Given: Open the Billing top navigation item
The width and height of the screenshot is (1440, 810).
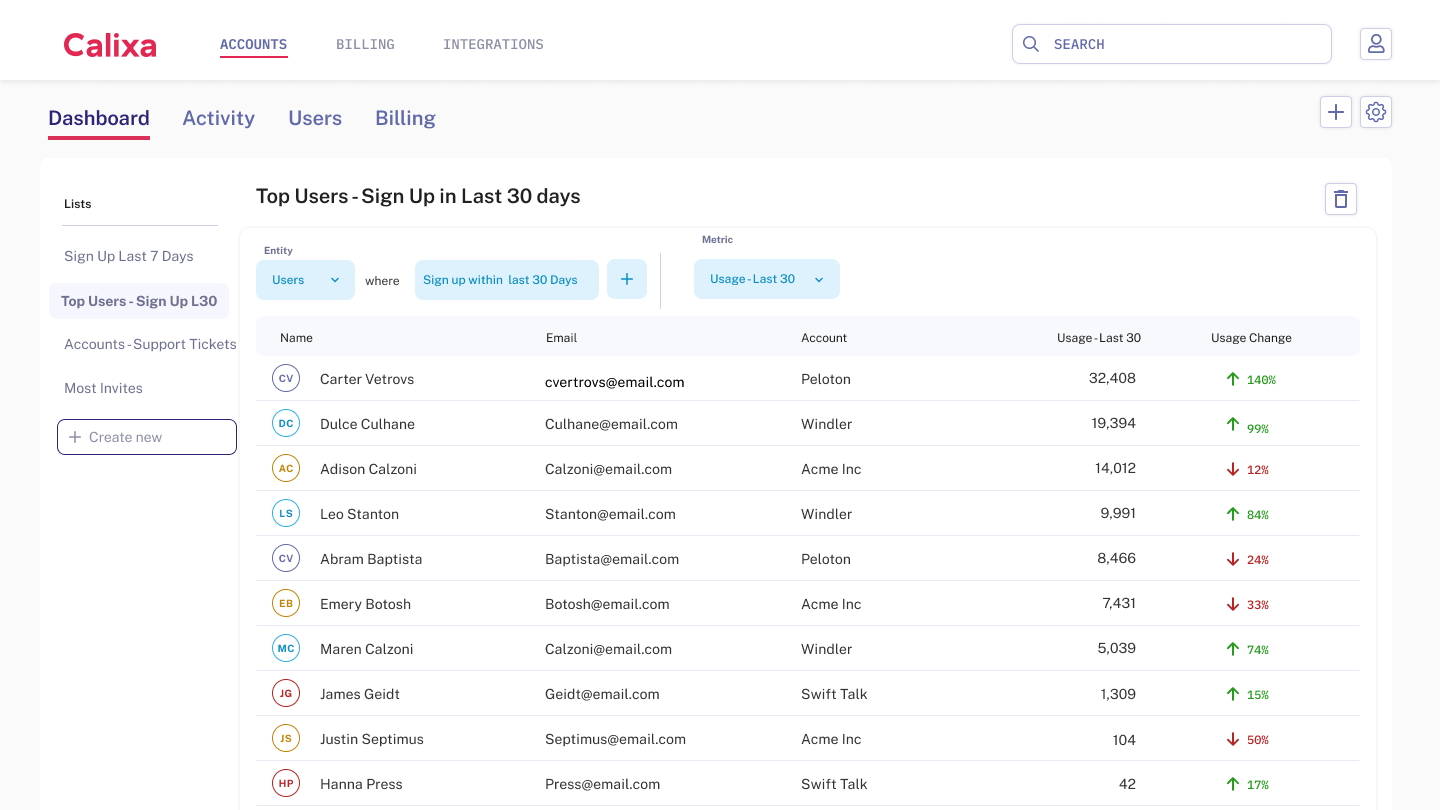Looking at the screenshot, I should (365, 44).
